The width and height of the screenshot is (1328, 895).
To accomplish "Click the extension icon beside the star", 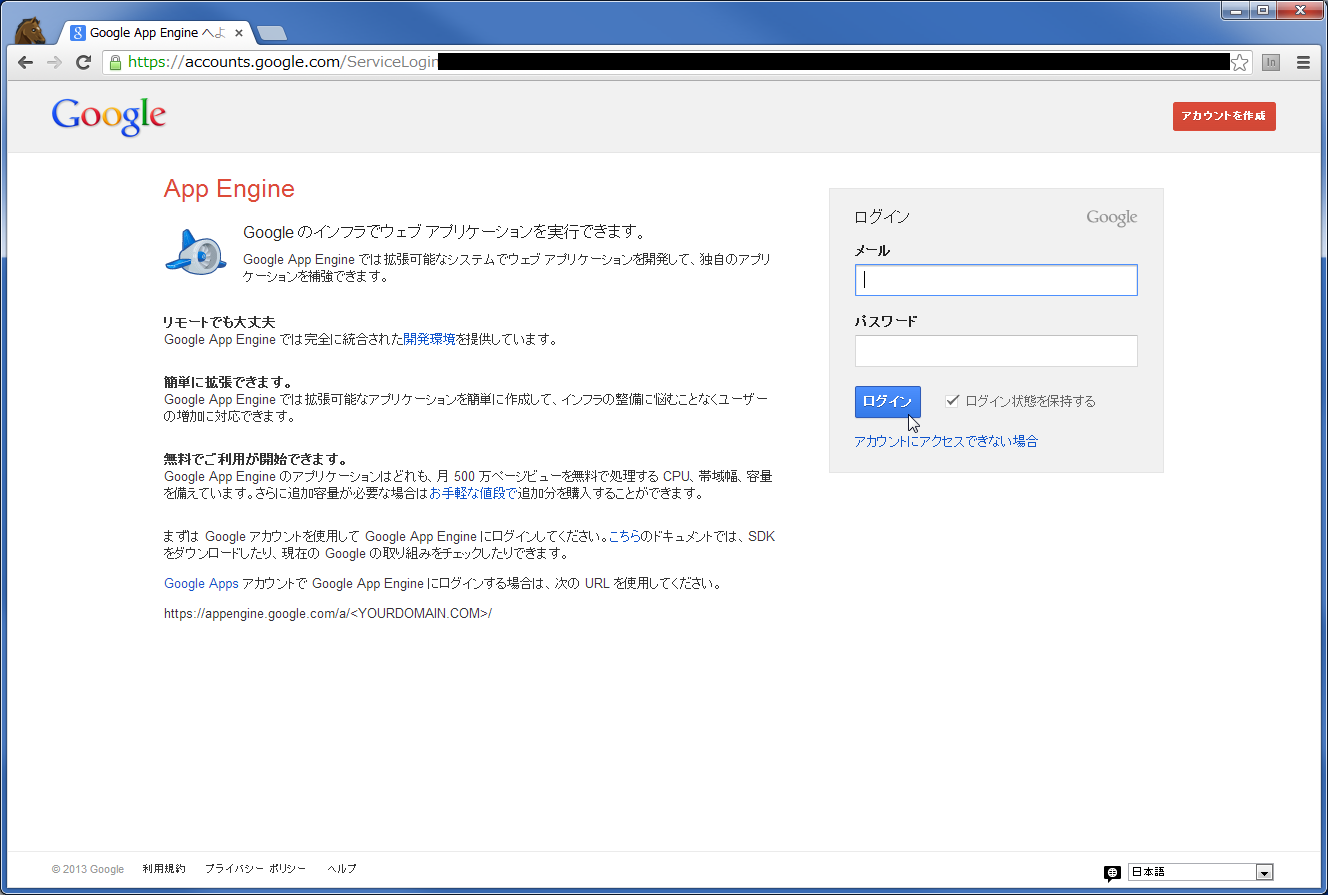I will (1271, 62).
